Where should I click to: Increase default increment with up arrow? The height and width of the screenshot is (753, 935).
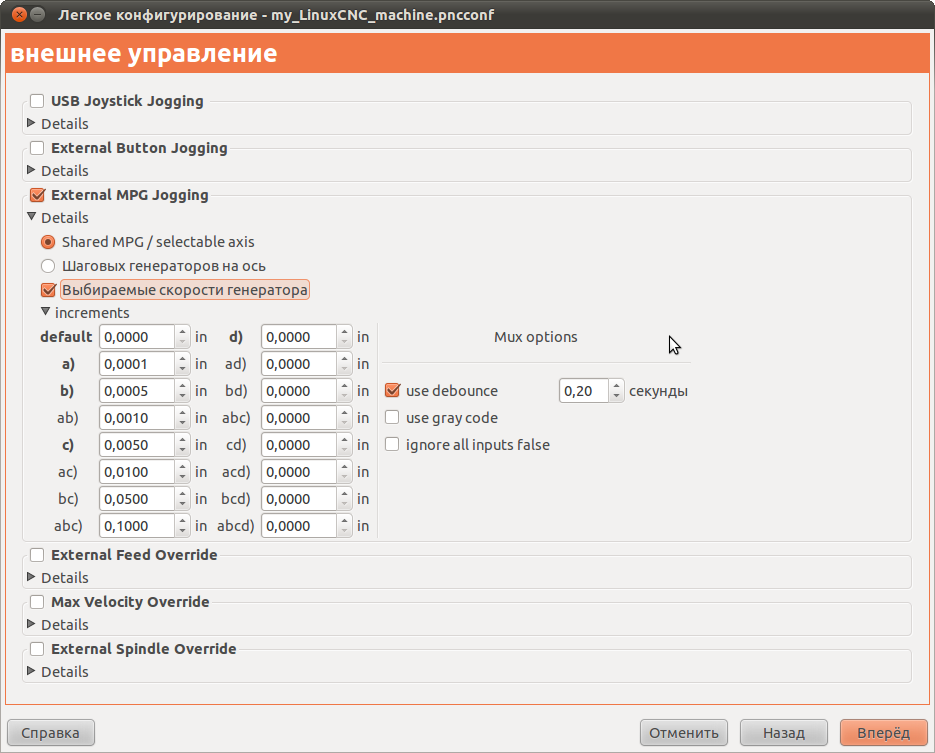pyautogui.click(x=182, y=331)
